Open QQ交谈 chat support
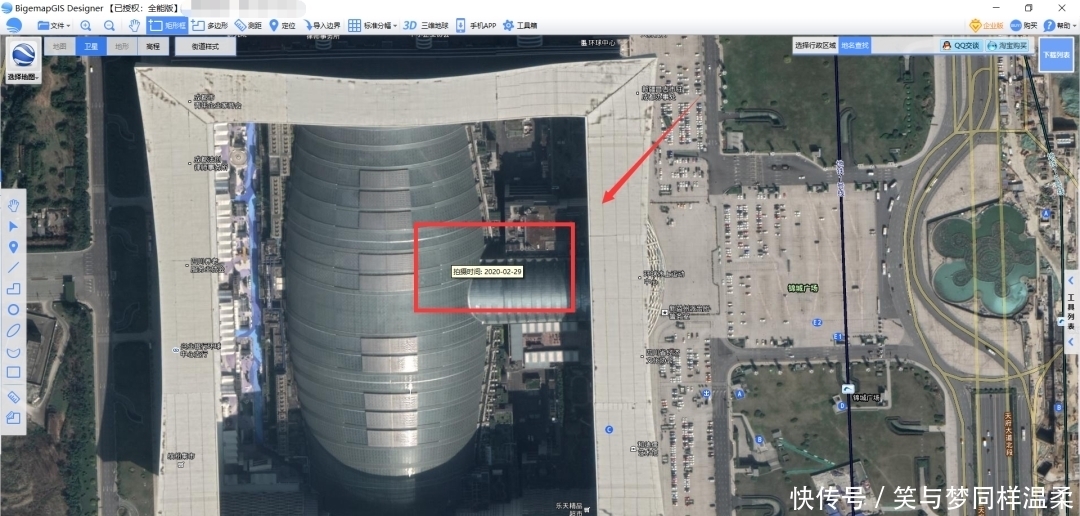 click(x=961, y=45)
